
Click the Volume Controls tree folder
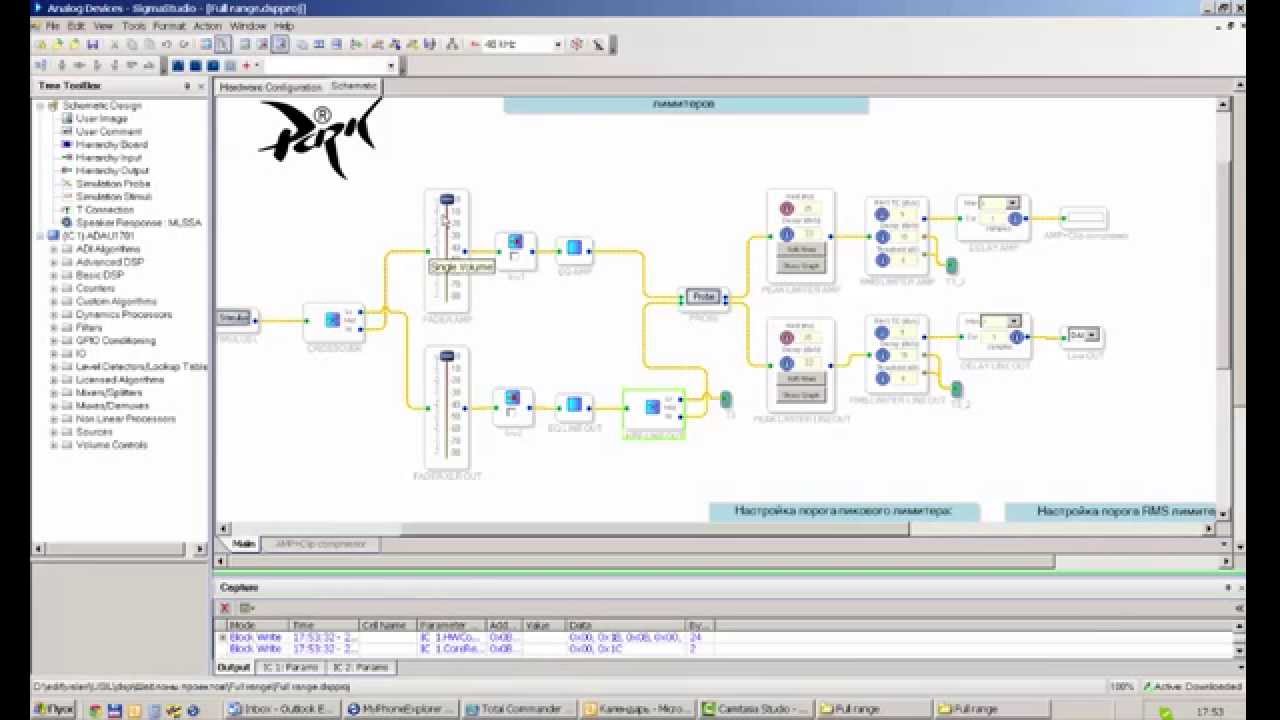[x=111, y=444]
